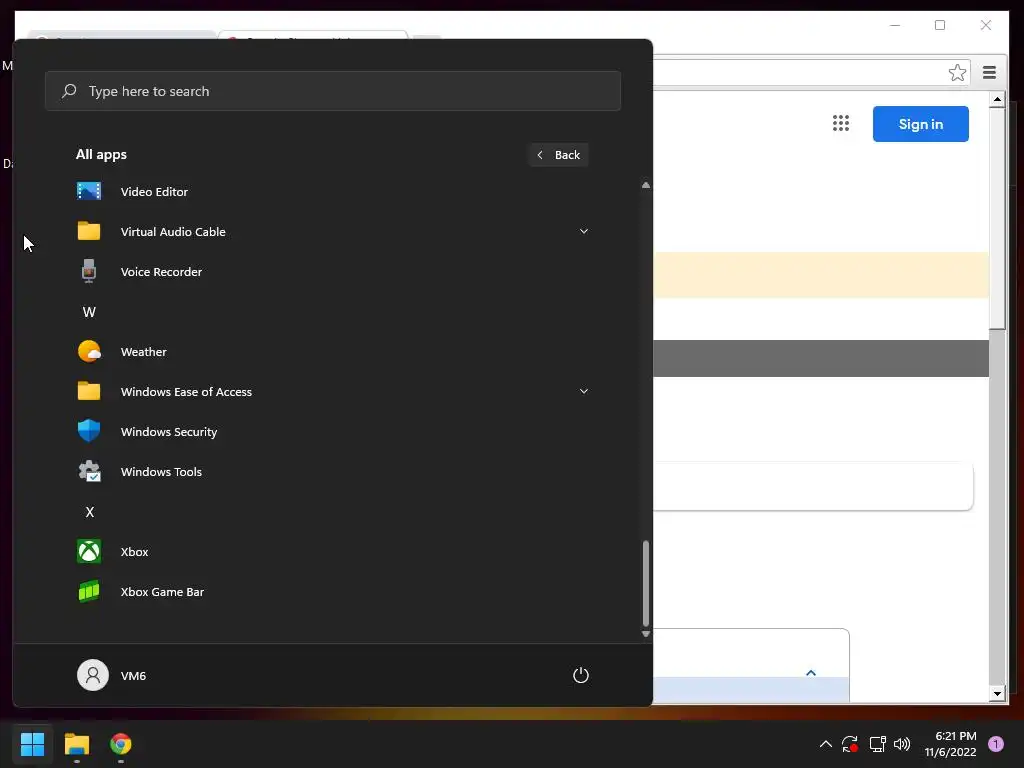Click the Sign in button in browser
Viewport: 1024px width, 768px height.
pos(920,124)
